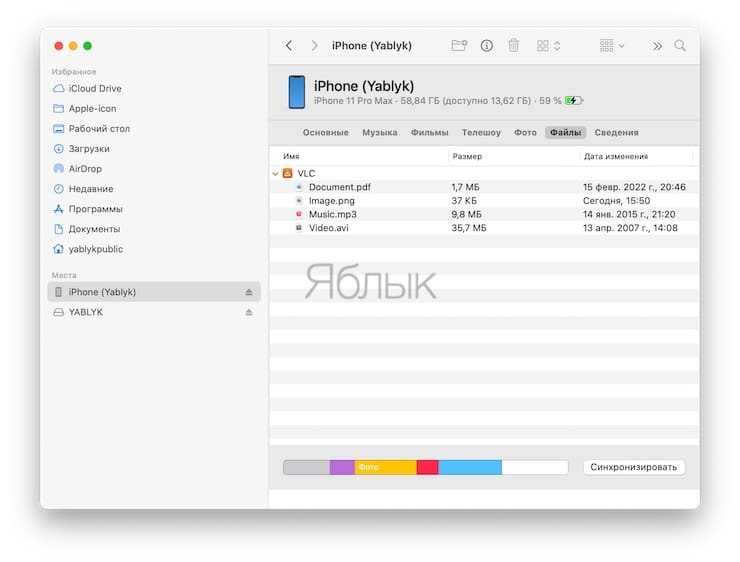Click the orange VLC app icon
Viewport: 740px width, 562px height.
[x=287, y=173]
